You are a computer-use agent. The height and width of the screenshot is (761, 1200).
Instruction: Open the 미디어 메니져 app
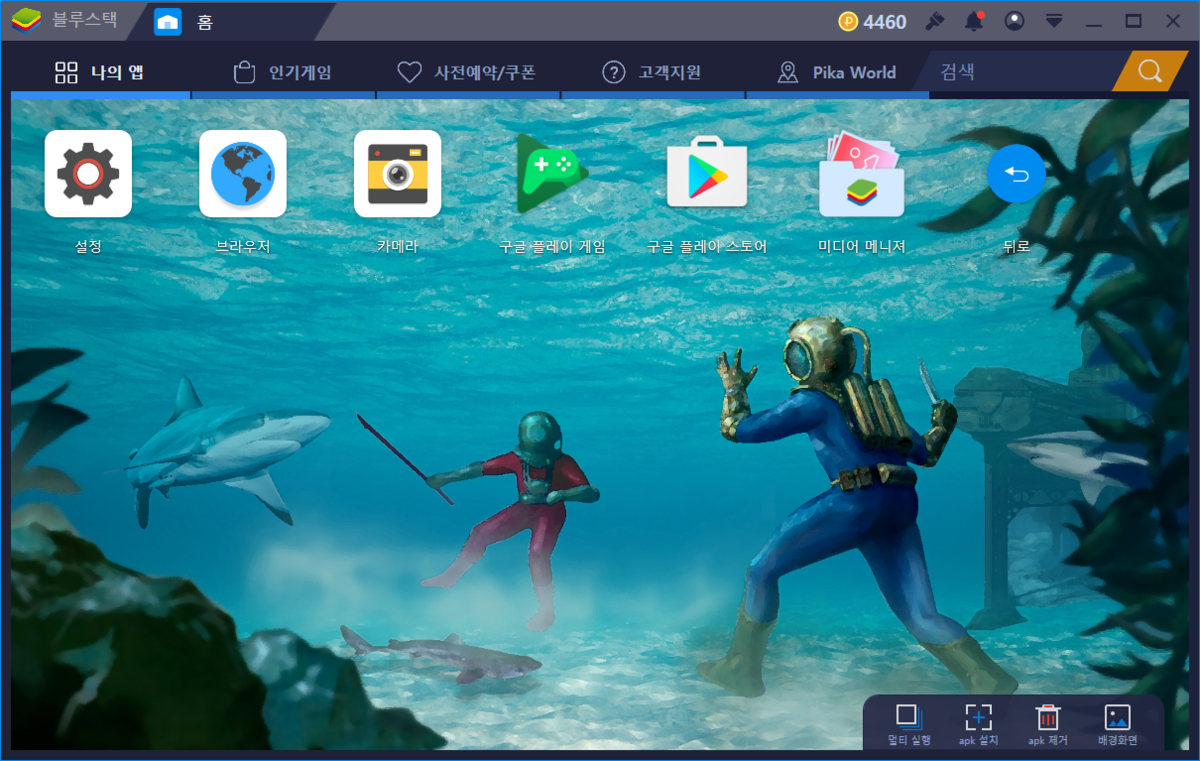tap(862, 172)
